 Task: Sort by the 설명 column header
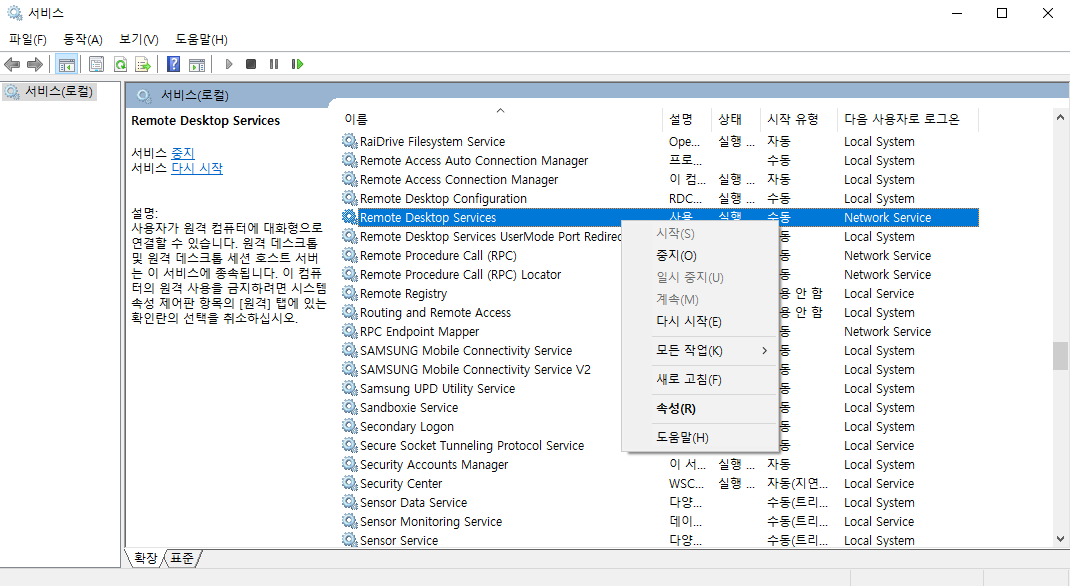coord(686,119)
